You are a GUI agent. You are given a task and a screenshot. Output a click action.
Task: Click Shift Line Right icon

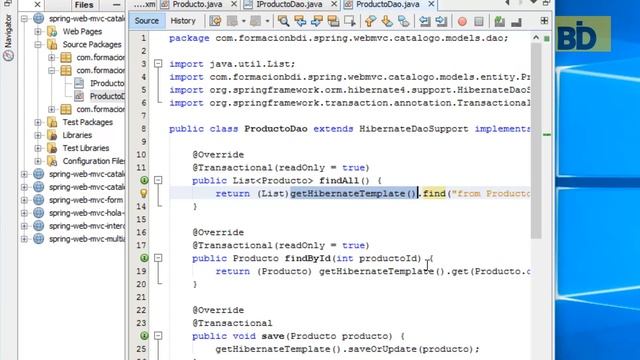(x=441, y=21)
